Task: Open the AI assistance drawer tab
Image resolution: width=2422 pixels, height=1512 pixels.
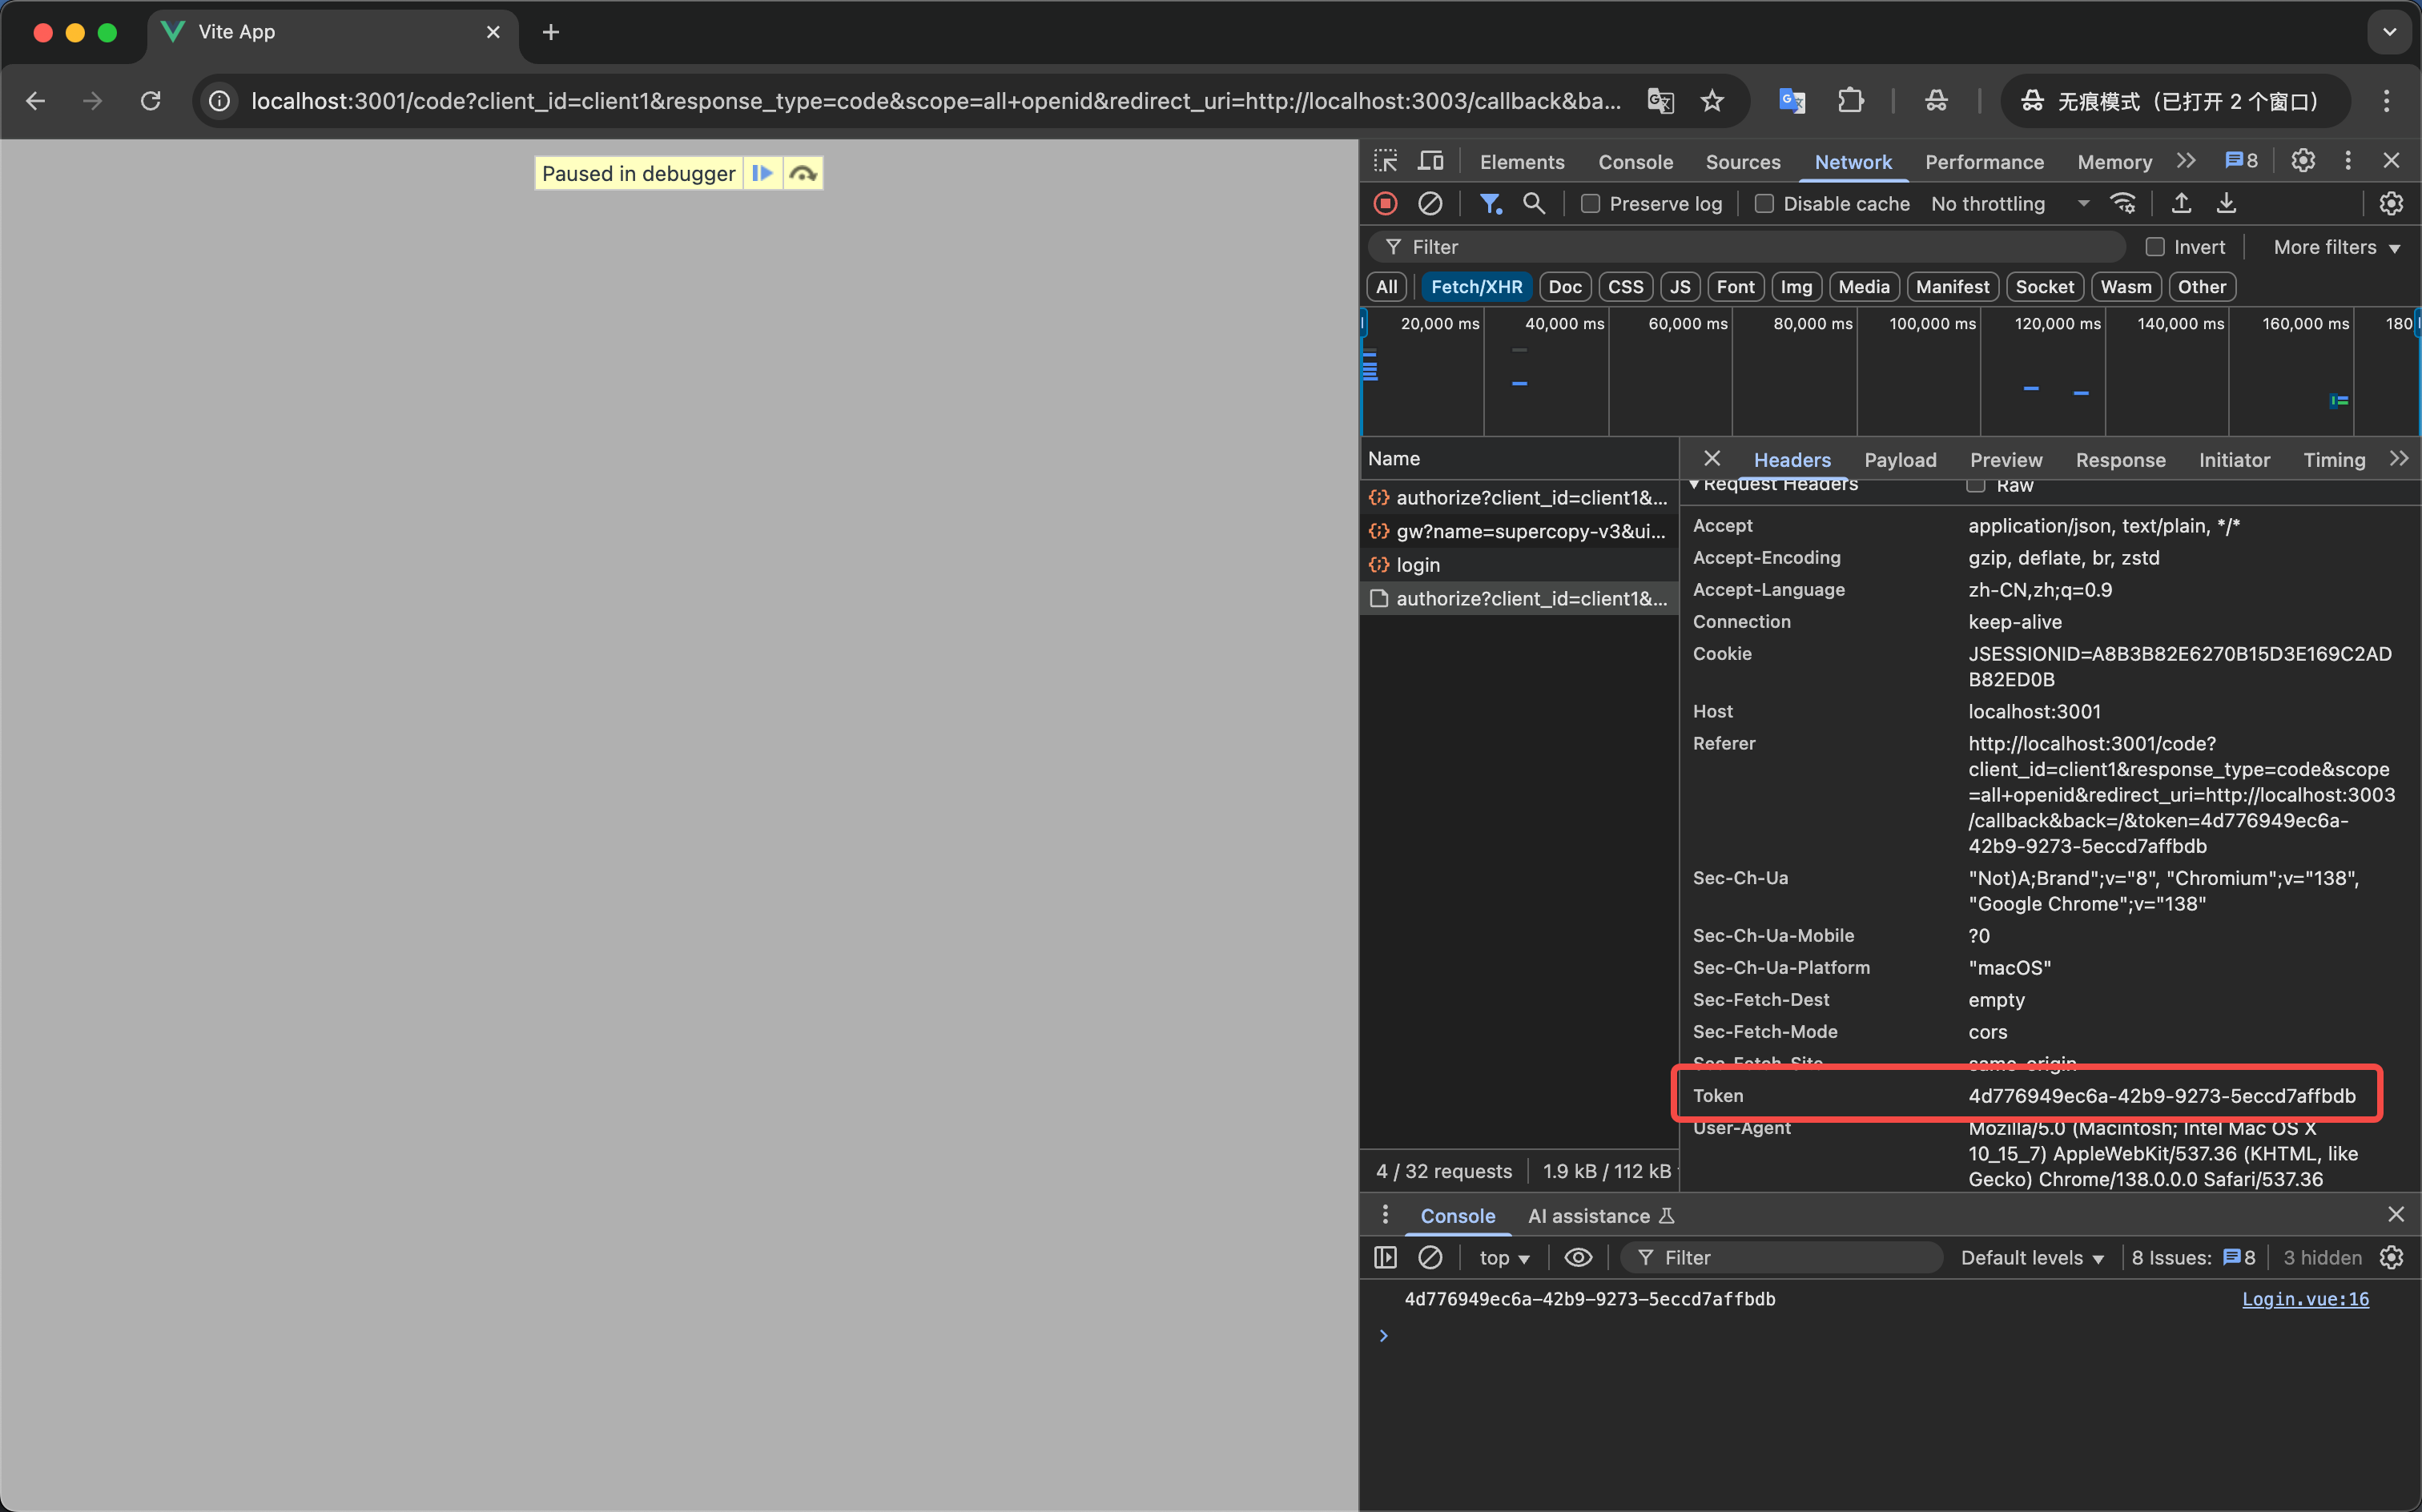Action: [x=1601, y=1216]
